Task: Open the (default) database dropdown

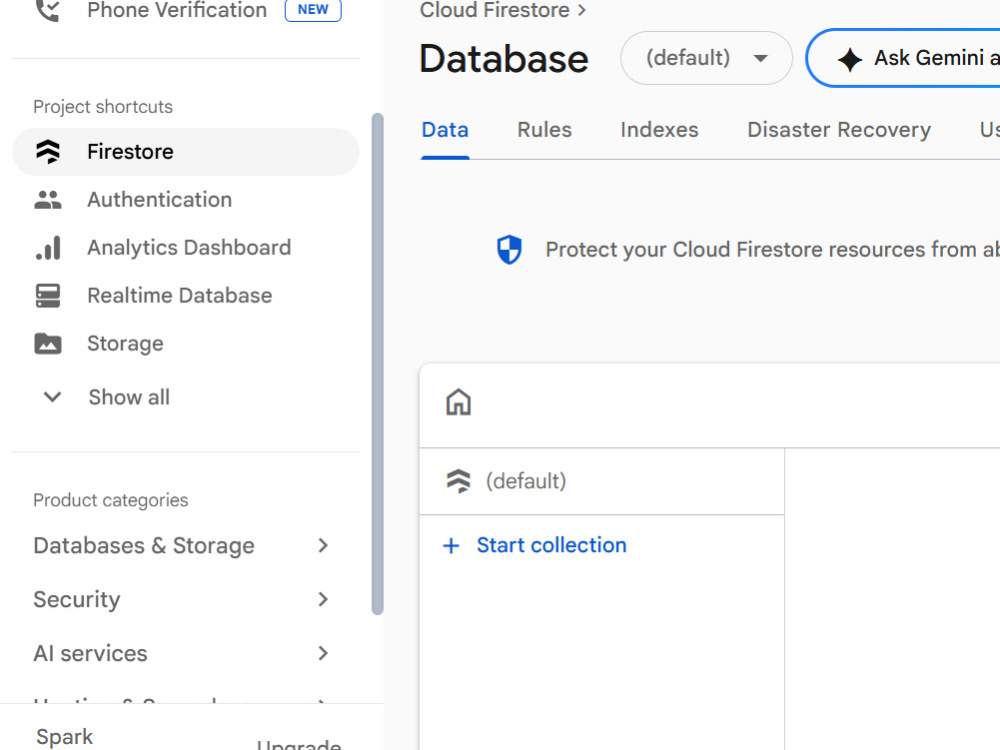Action: pyautogui.click(x=706, y=58)
